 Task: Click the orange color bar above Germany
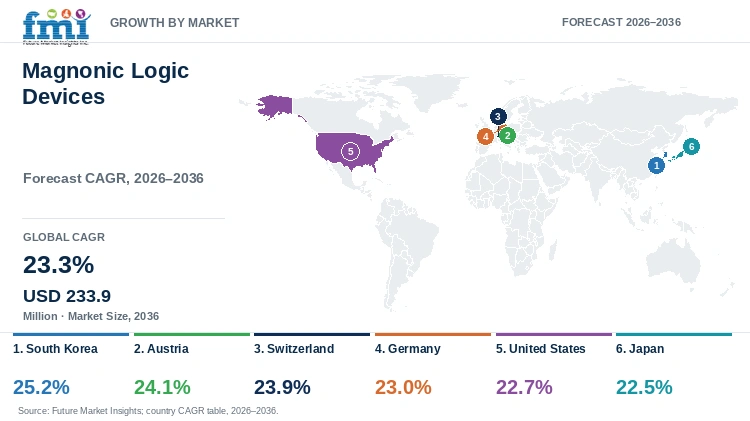(x=433, y=334)
